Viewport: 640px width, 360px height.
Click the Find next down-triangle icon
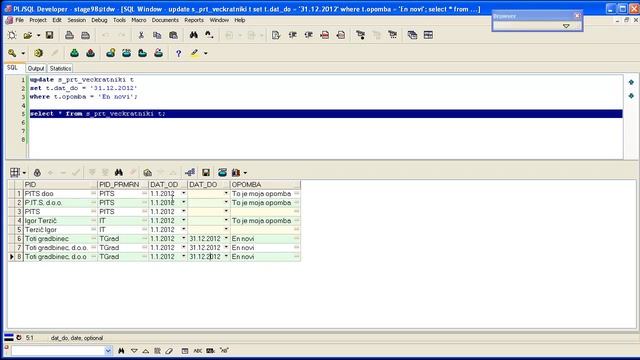pos(134,351)
